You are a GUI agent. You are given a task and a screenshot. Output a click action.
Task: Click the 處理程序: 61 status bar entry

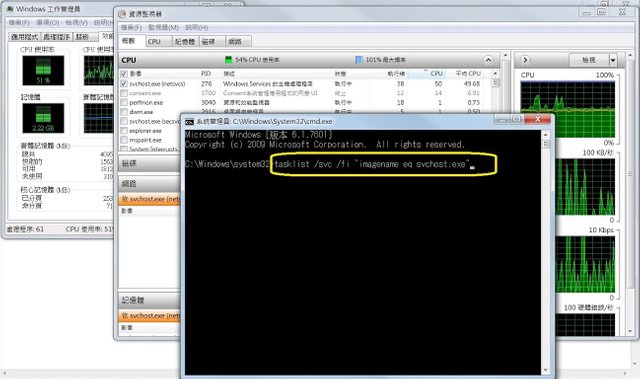point(26,229)
